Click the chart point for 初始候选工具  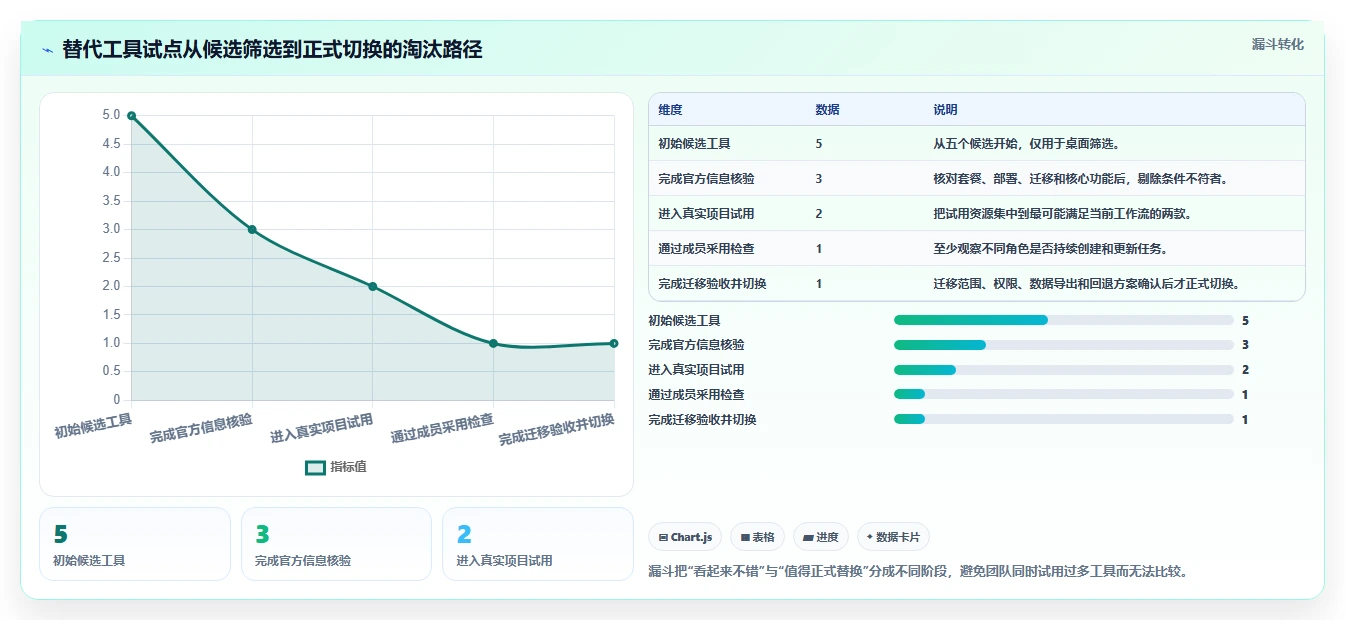coord(131,115)
